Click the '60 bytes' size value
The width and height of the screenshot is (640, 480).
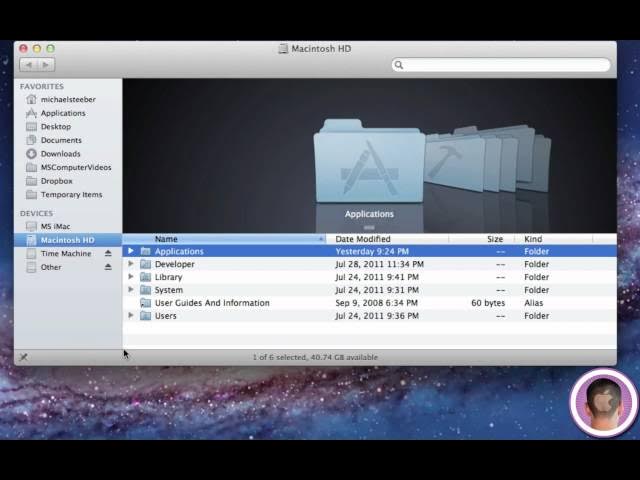tap(488, 303)
